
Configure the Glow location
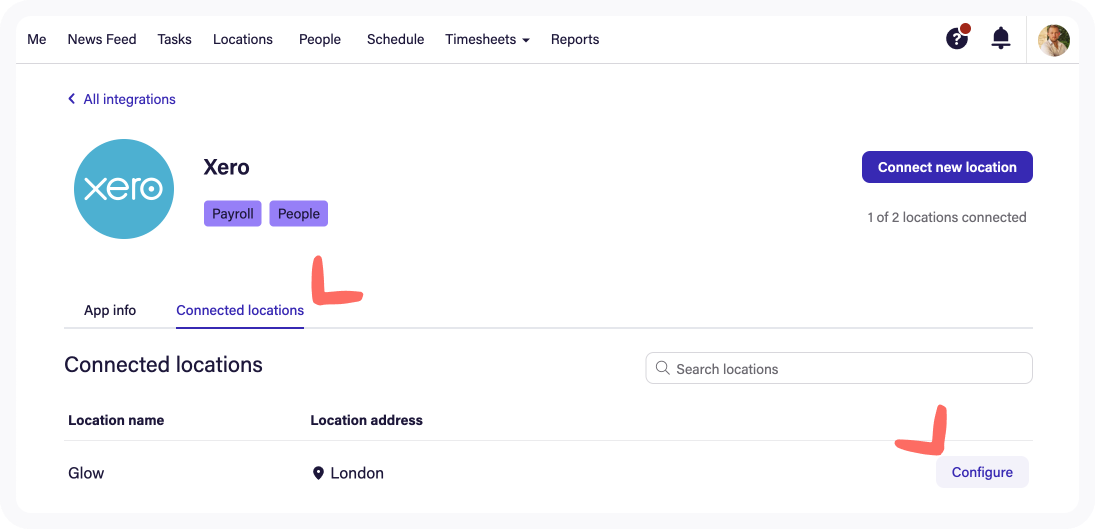click(x=982, y=472)
